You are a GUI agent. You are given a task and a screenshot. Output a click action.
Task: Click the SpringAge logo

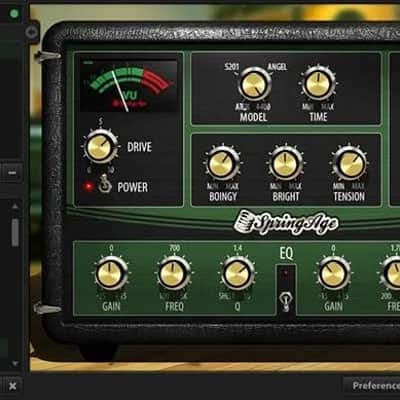(x=286, y=223)
